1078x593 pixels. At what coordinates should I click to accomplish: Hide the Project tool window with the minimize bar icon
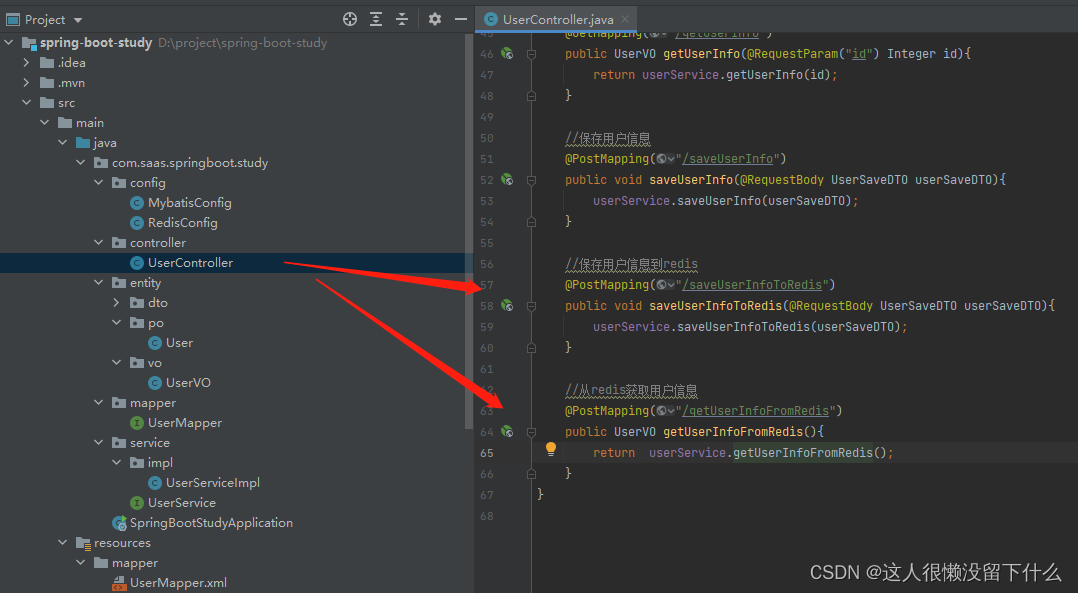(x=461, y=18)
